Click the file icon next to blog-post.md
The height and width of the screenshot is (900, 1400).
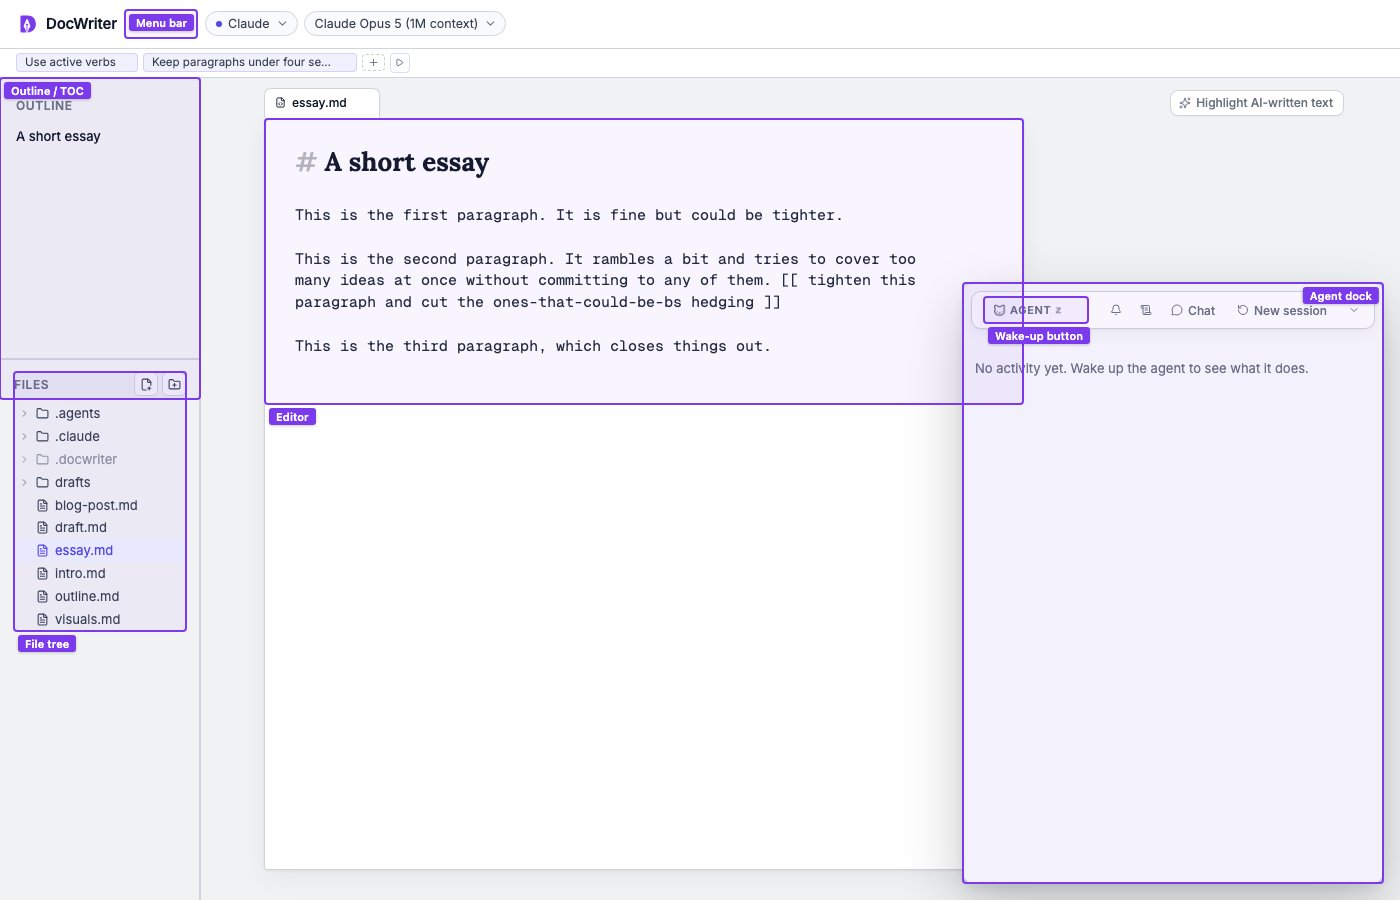coord(42,506)
